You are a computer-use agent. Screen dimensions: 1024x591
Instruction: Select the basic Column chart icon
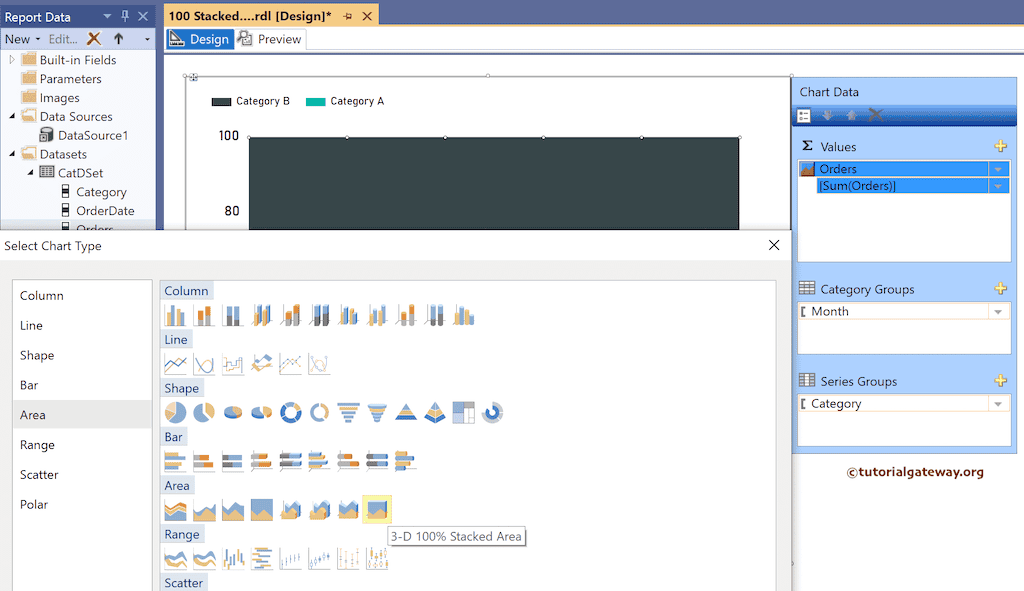click(x=175, y=315)
